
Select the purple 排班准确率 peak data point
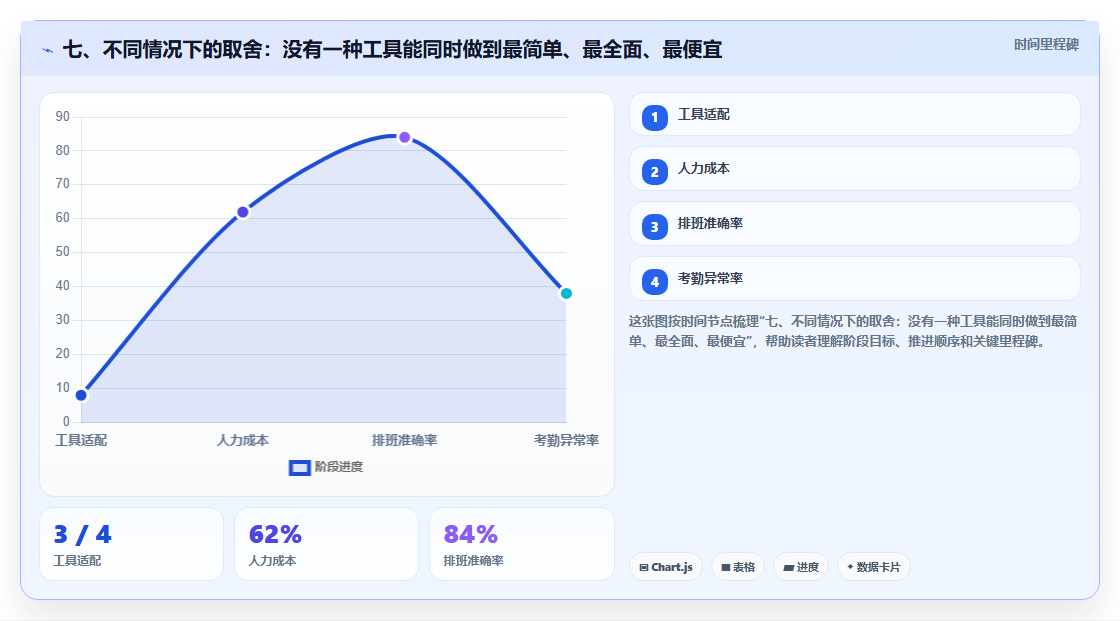coord(405,137)
